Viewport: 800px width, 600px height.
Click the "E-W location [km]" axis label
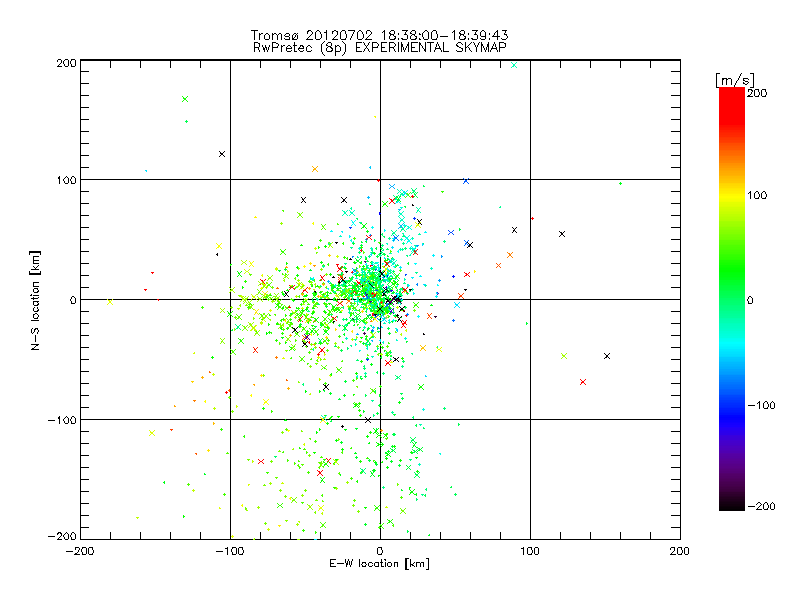(x=379, y=564)
